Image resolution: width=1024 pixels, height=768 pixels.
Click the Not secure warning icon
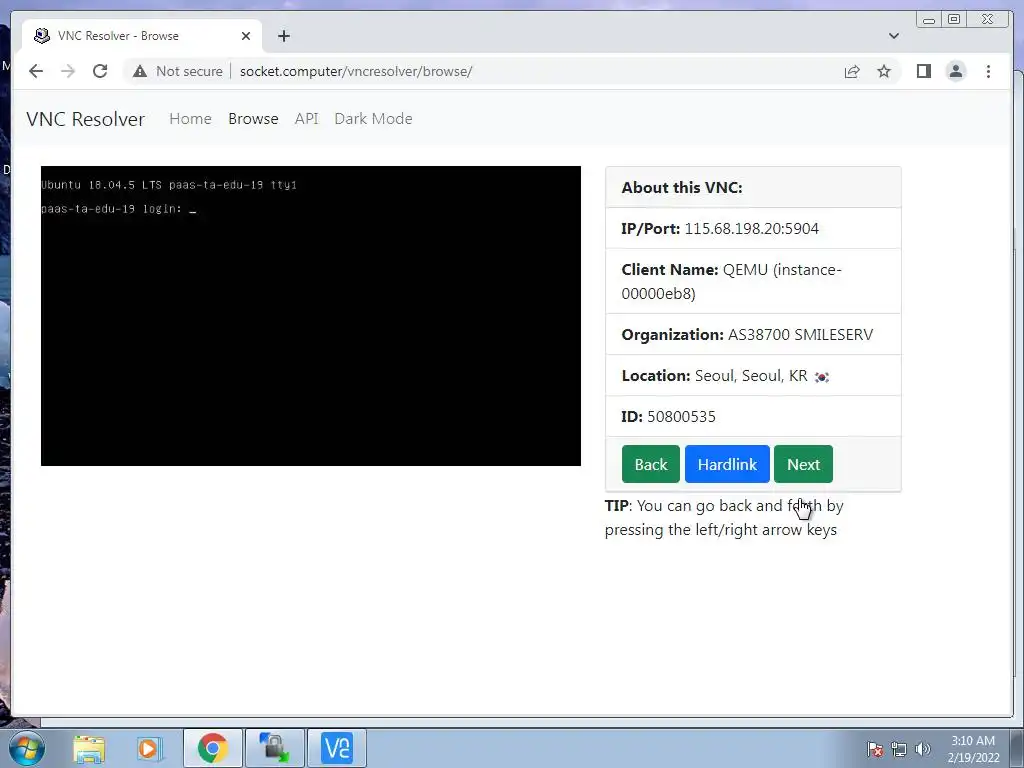click(140, 71)
